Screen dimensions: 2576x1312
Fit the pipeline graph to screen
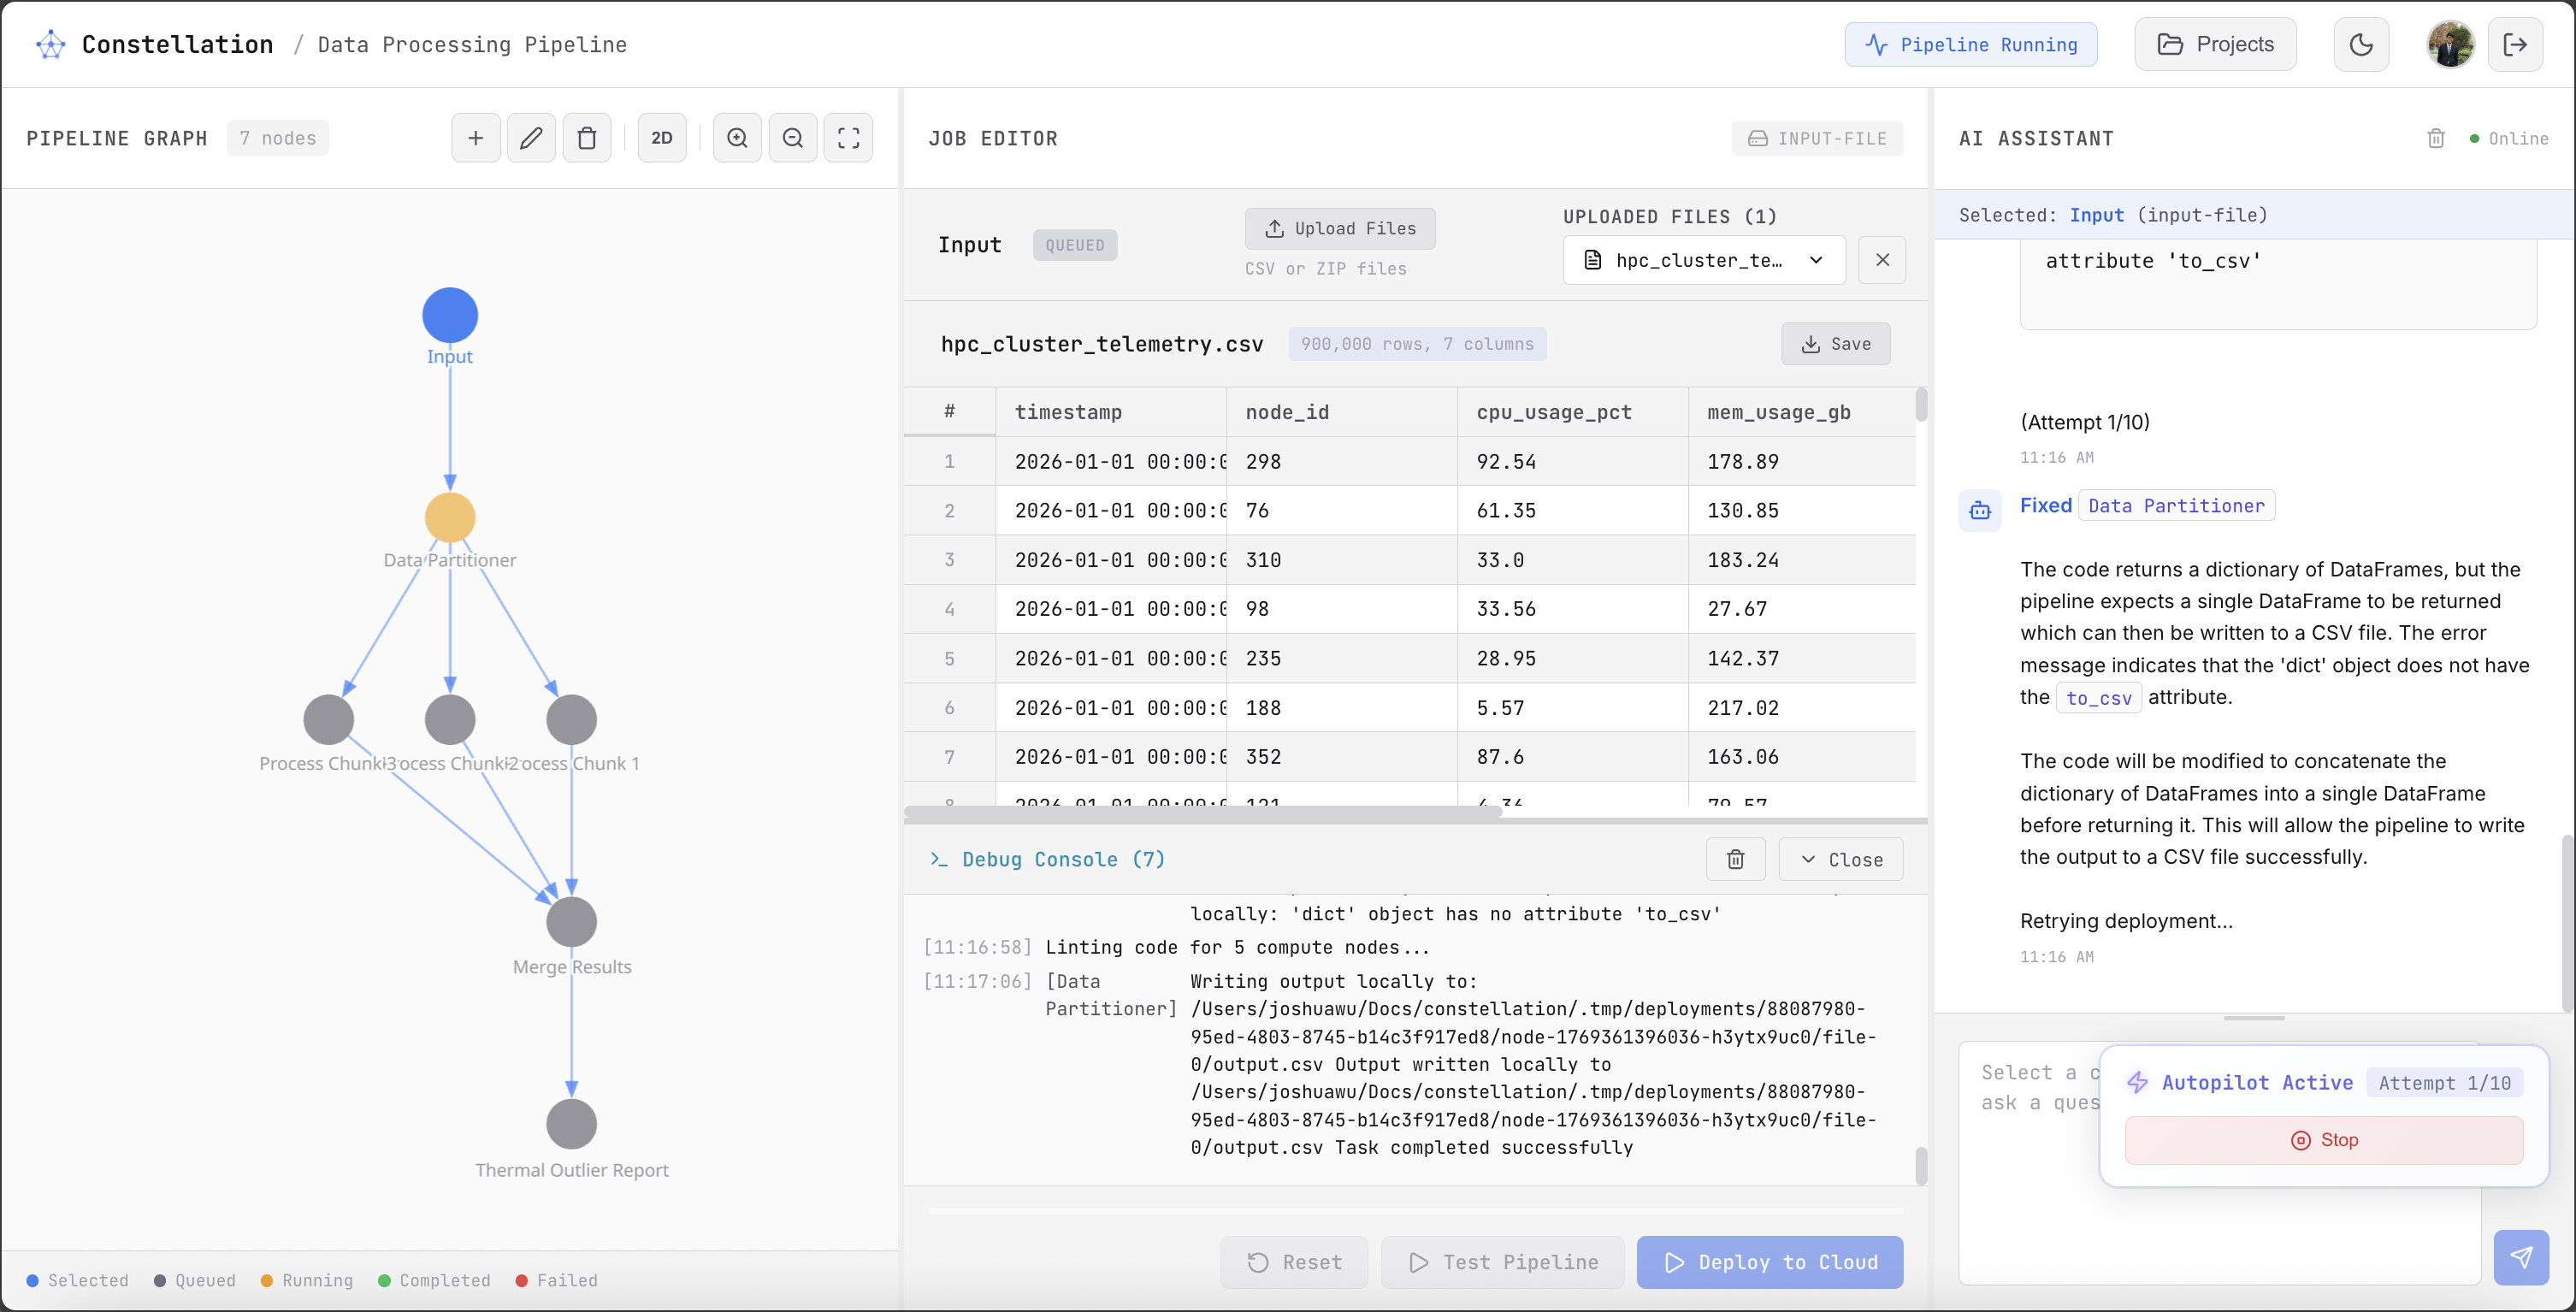click(848, 138)
